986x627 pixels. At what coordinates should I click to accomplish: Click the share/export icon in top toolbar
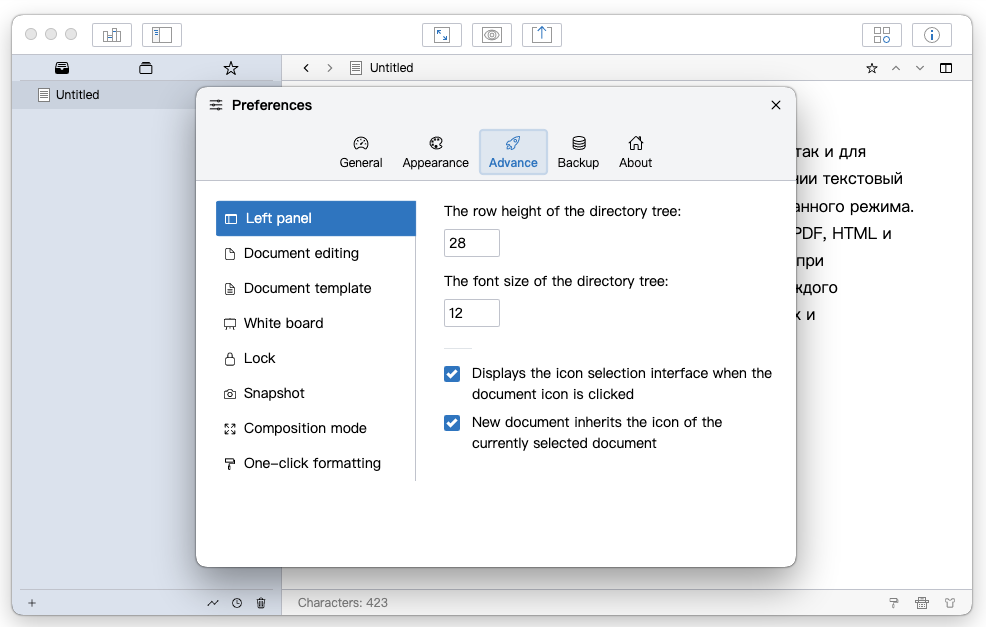[541, 35]
